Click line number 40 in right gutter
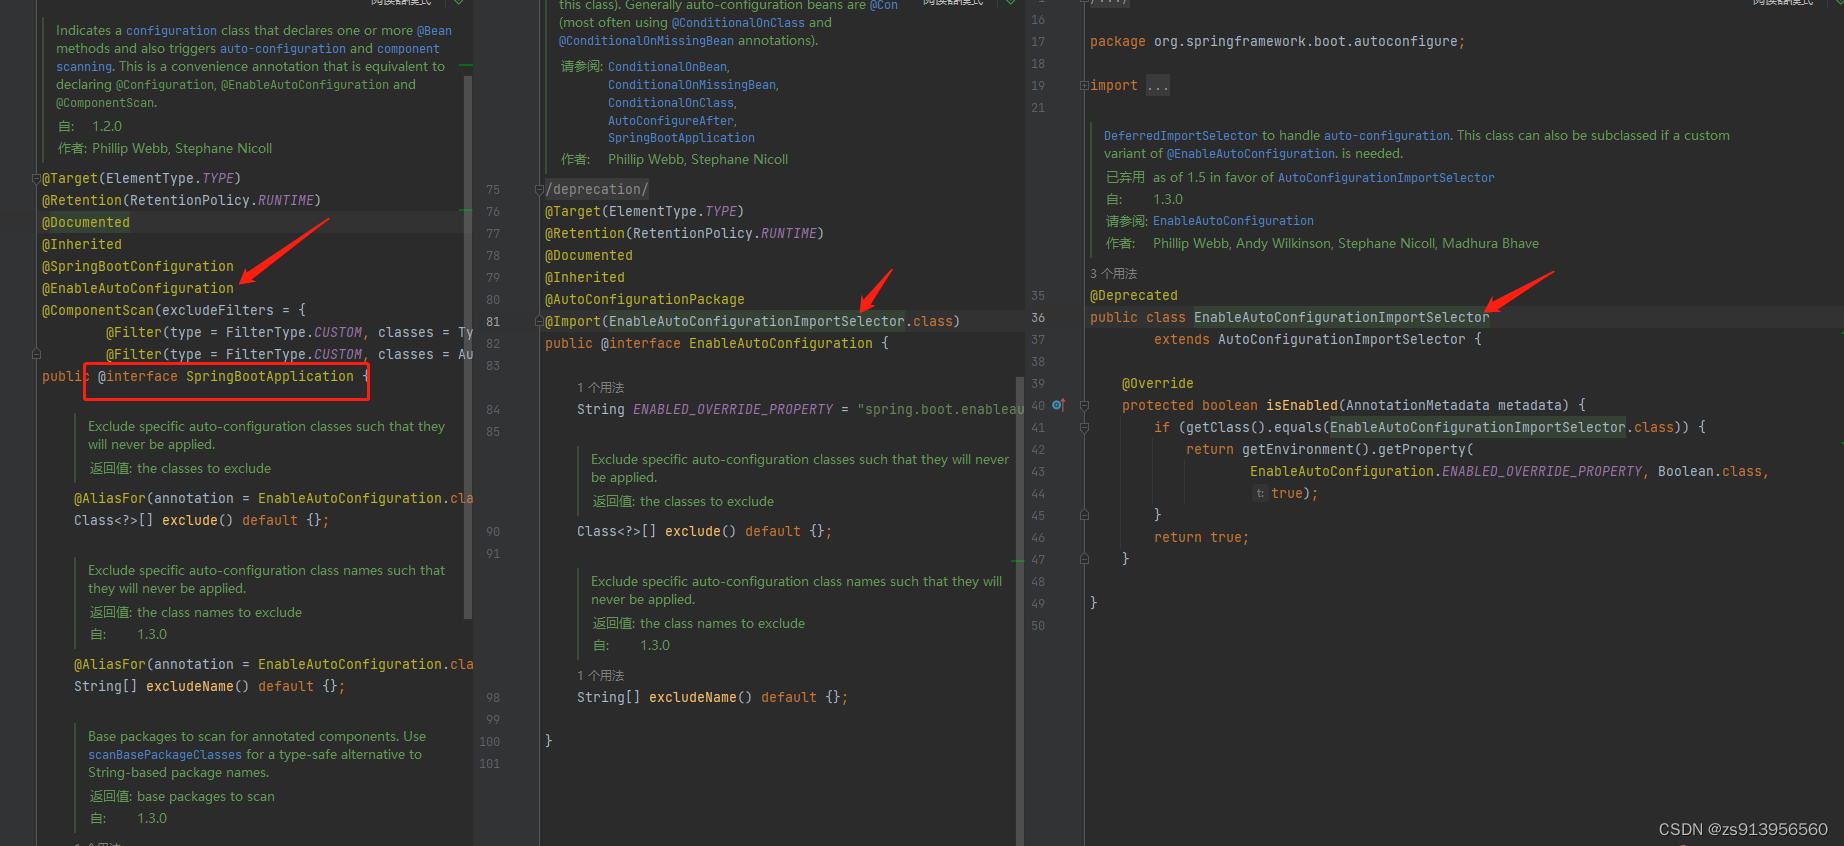This screenshot has height=846, width=1844. tap(1038, 406)
